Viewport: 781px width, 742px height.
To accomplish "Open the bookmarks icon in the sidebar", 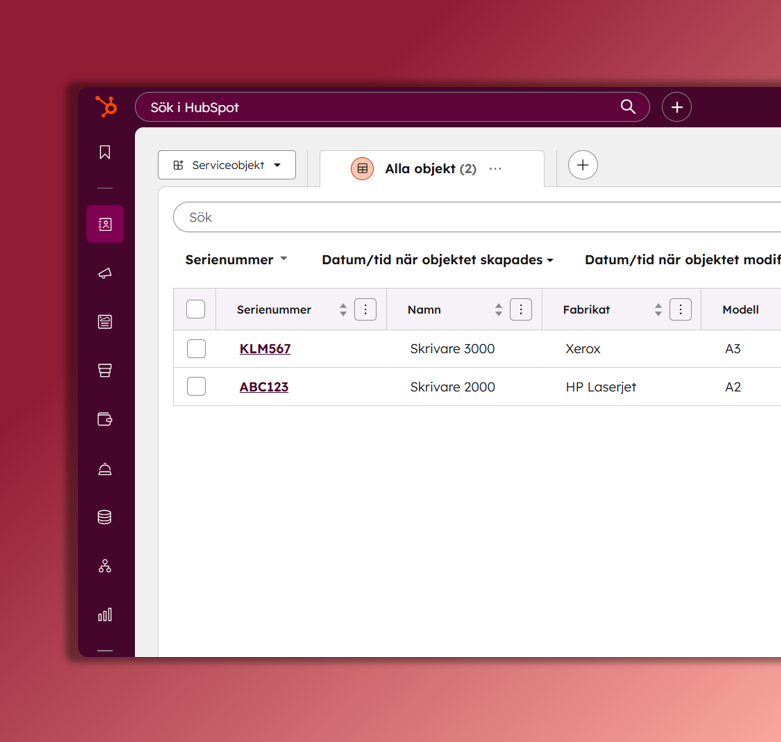I will coord(105,152).
